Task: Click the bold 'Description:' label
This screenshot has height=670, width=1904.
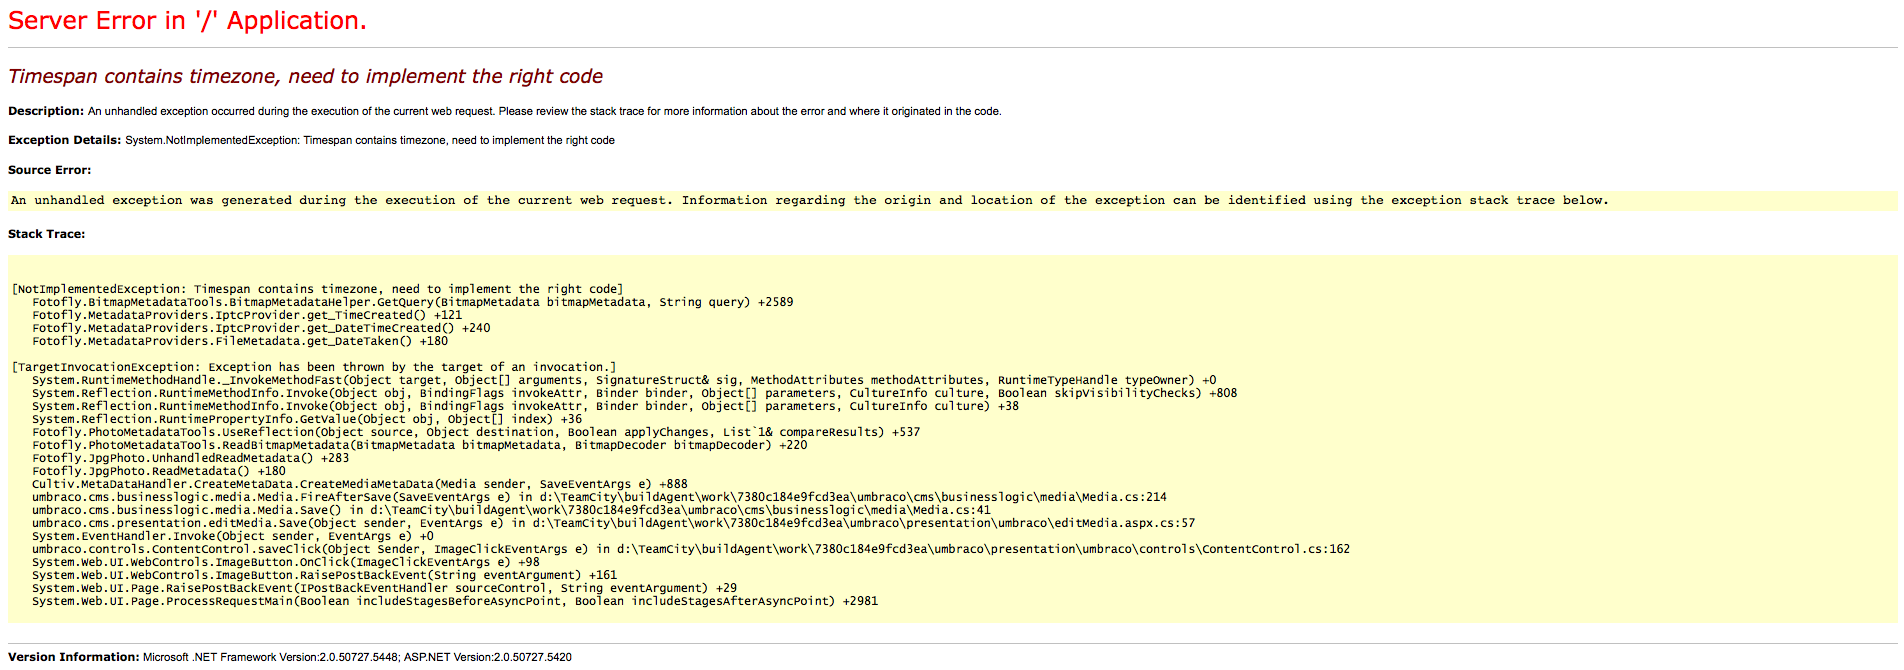Action: (x=45, y=111)
